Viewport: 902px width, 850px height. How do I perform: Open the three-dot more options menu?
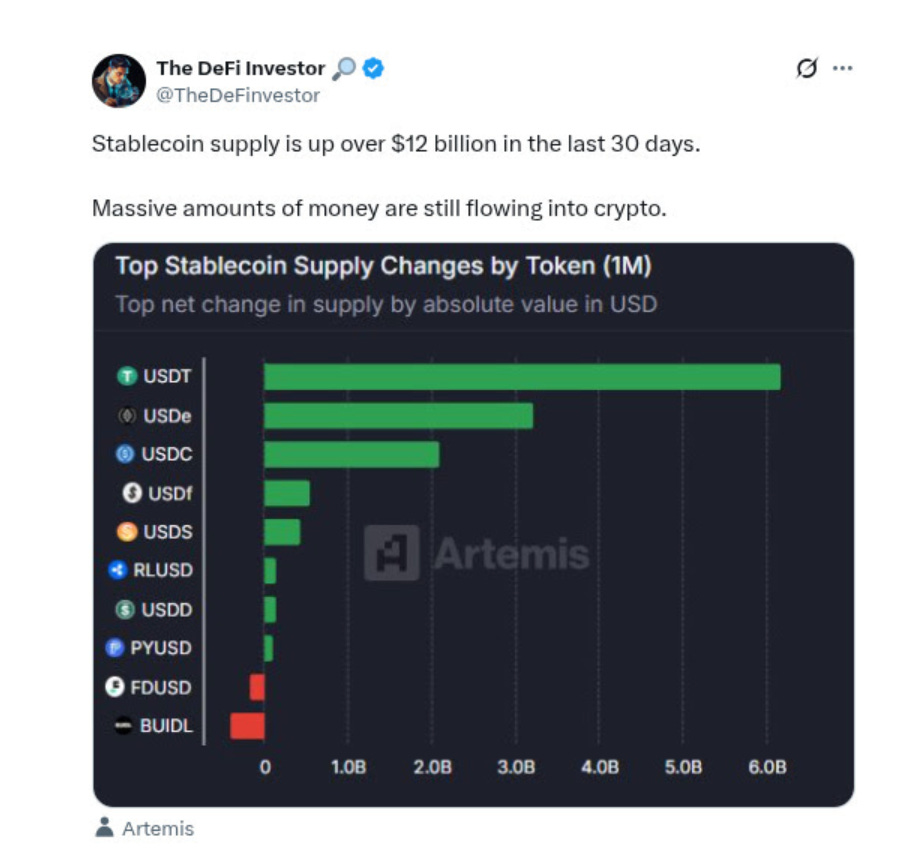pos(842,69)
